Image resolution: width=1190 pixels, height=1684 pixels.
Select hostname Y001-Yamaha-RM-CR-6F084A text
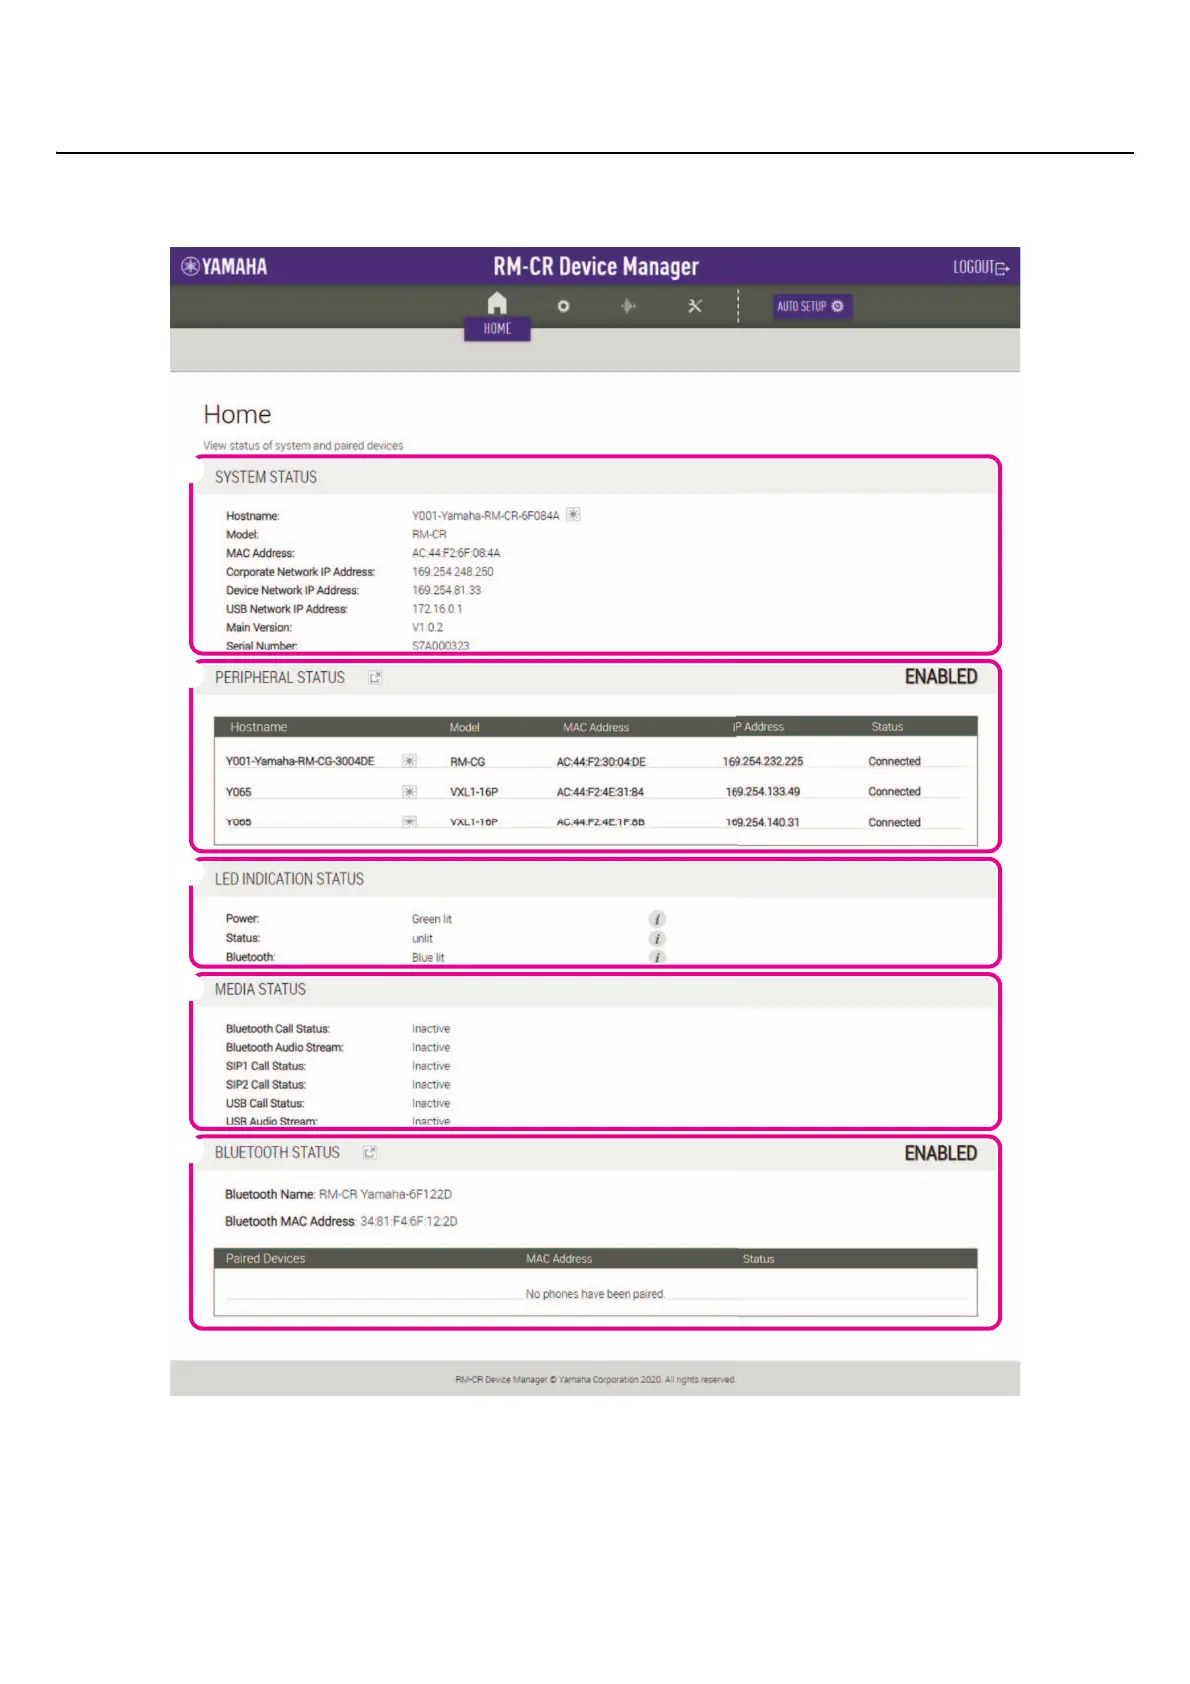[x=486, y=516]
